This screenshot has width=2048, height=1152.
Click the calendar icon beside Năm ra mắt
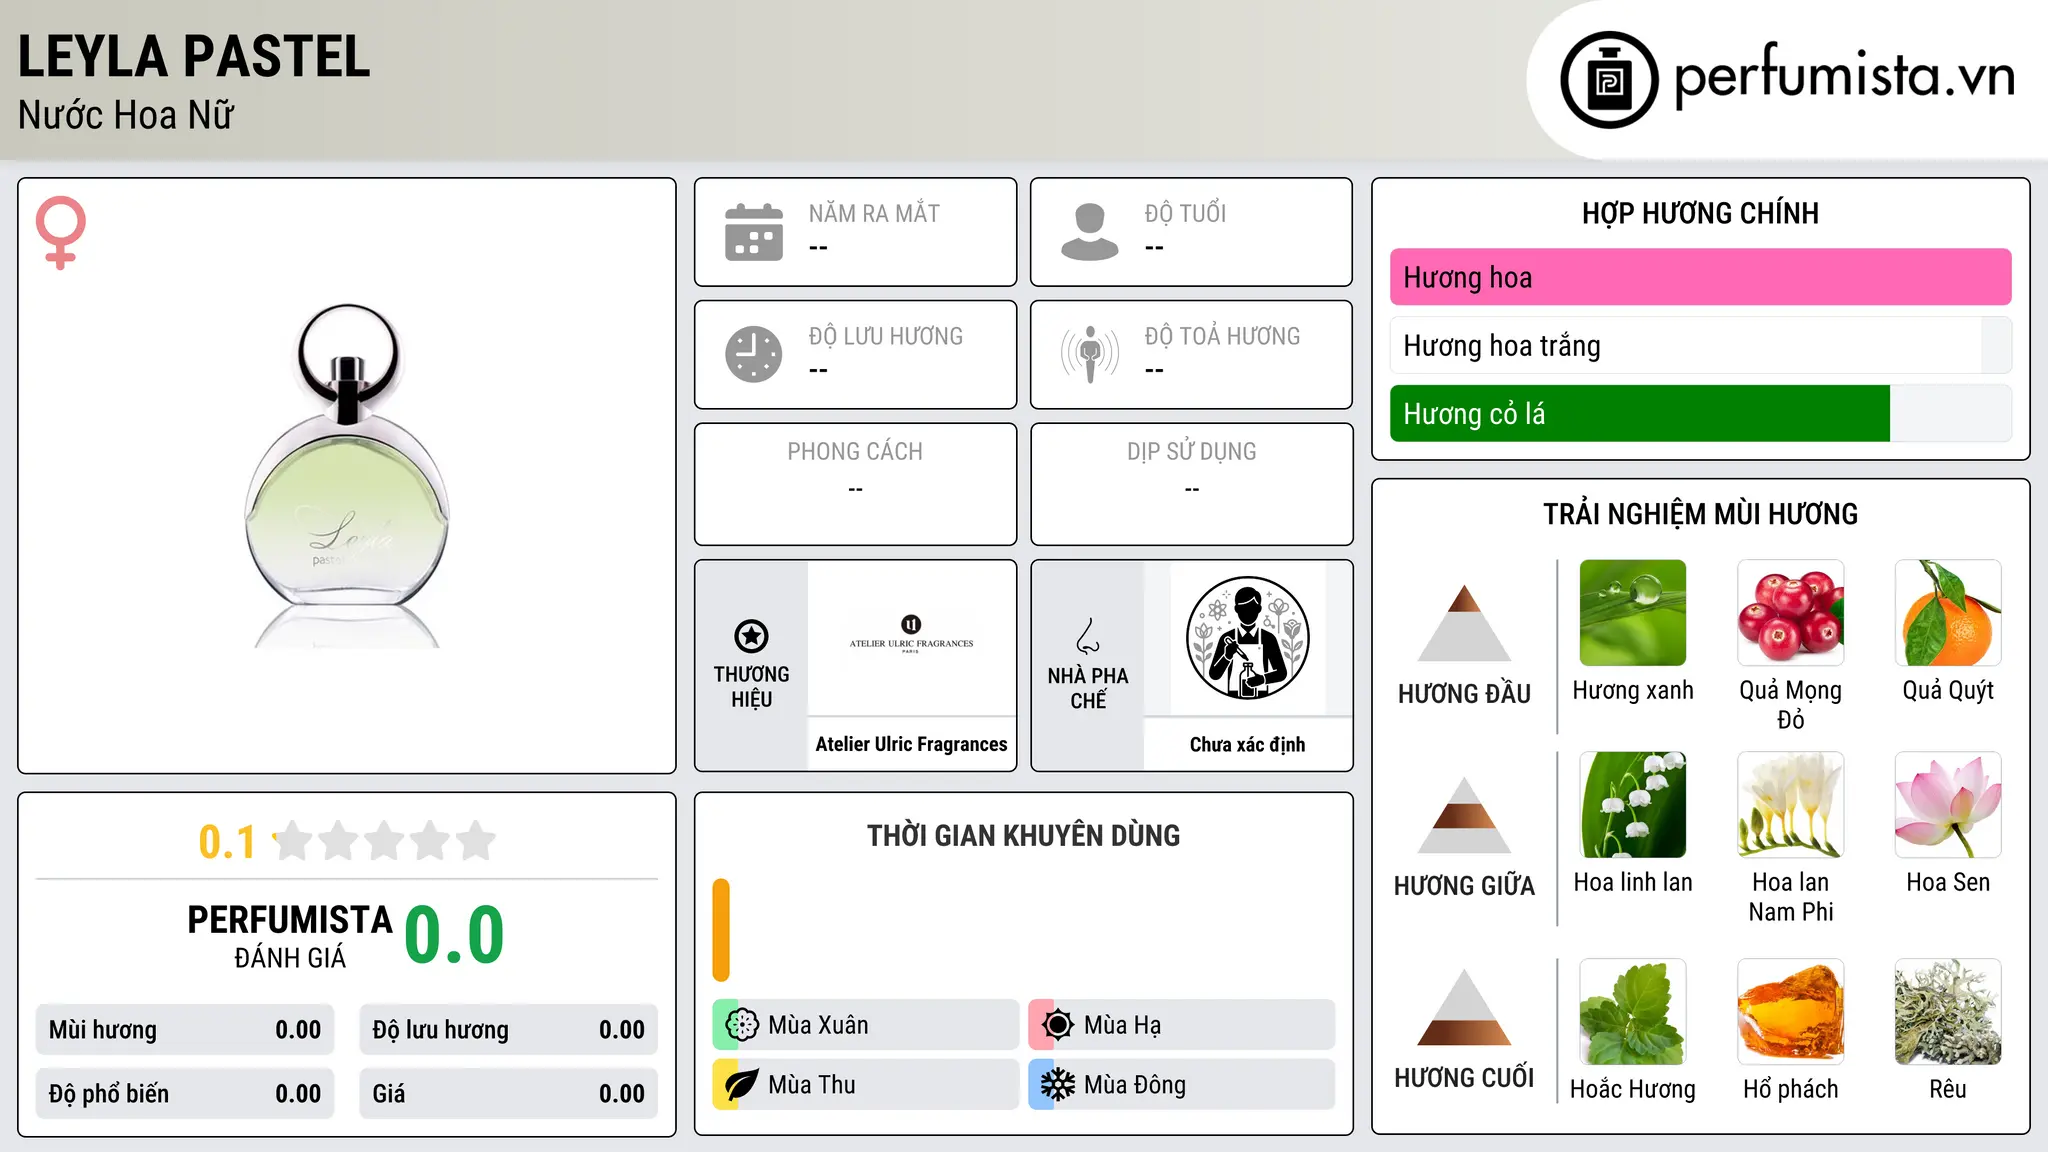tap(754, 232)
